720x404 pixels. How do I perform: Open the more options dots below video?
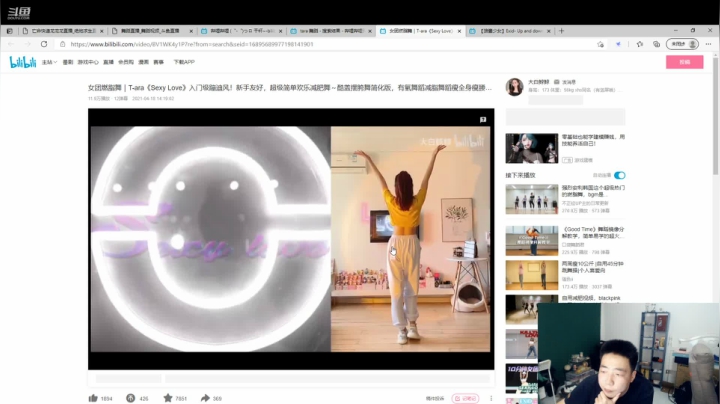click(x=491, y=398)
